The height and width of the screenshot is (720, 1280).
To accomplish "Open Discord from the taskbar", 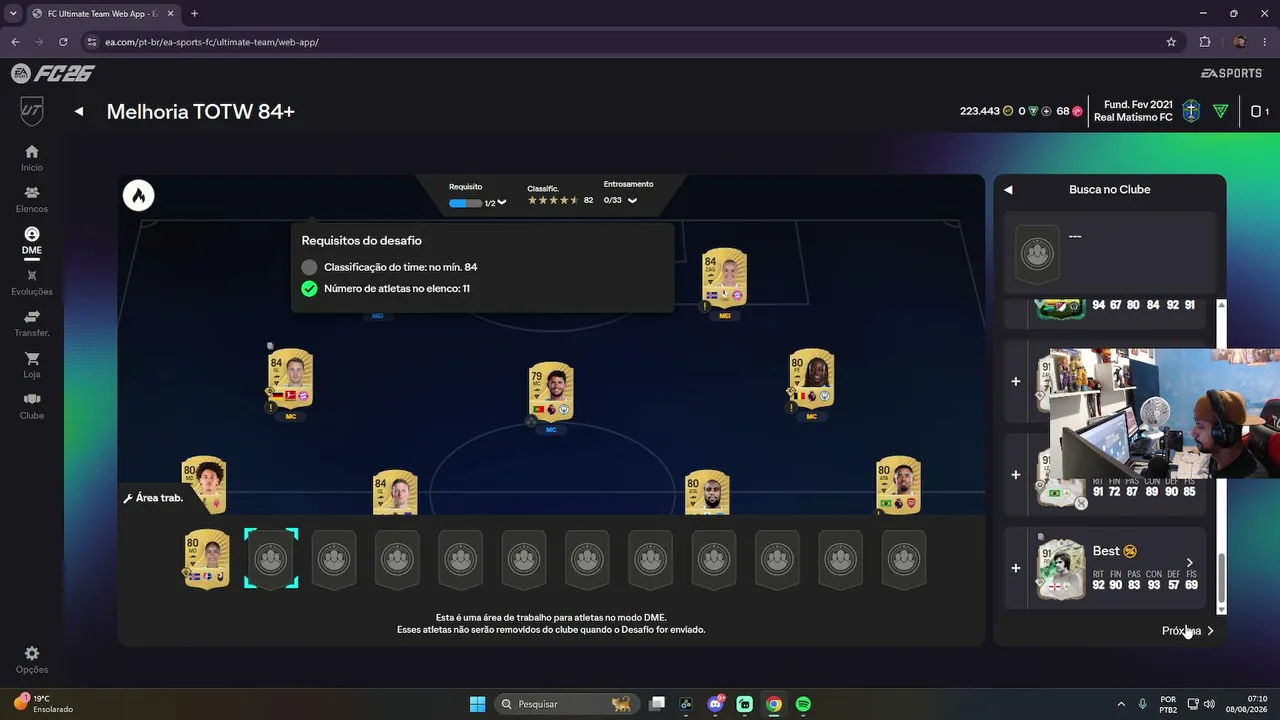I will click(715, 704).
